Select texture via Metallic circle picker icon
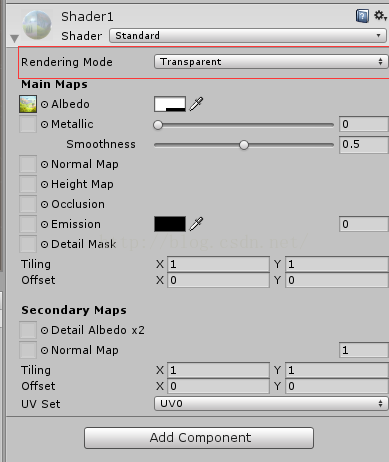389x462 pixels. (x=44, y=124)
